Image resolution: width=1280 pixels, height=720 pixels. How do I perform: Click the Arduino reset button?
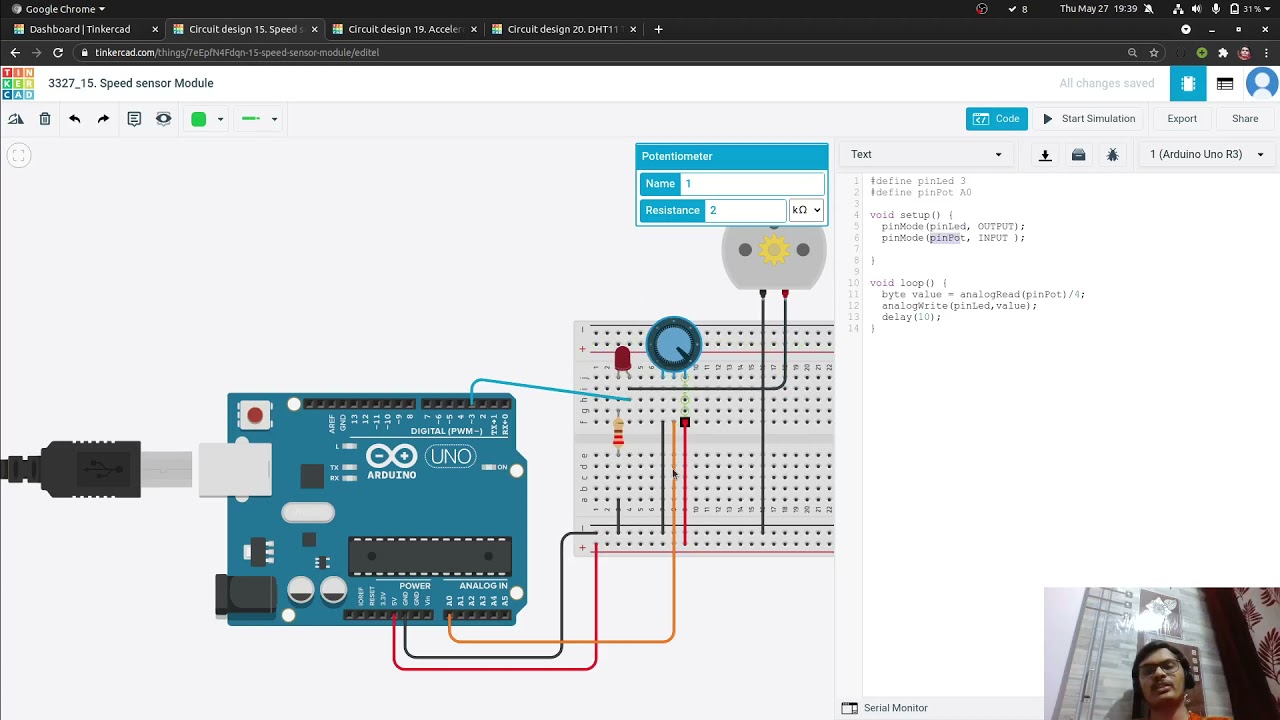tap(255, 415)
